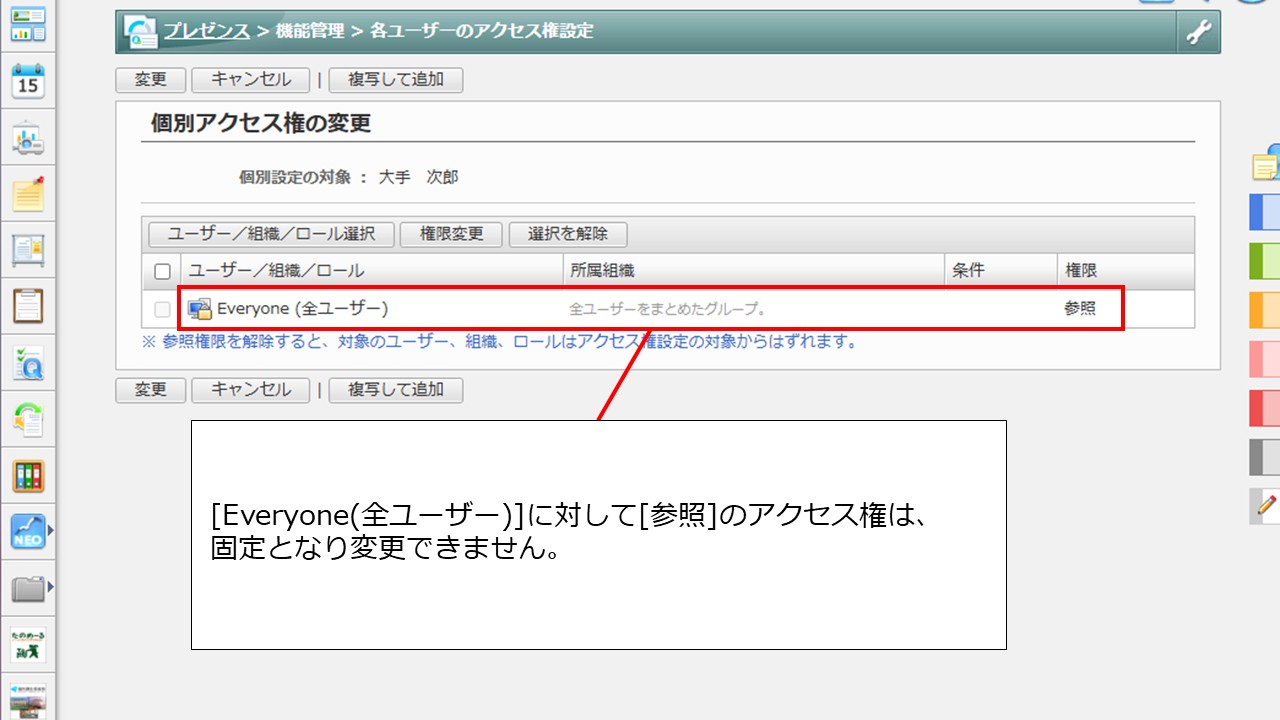The width and height of the screenshot is (1280, 720).
Task: Click the top 変更 button
Action: pyautogui.click(x=151, y=80)
